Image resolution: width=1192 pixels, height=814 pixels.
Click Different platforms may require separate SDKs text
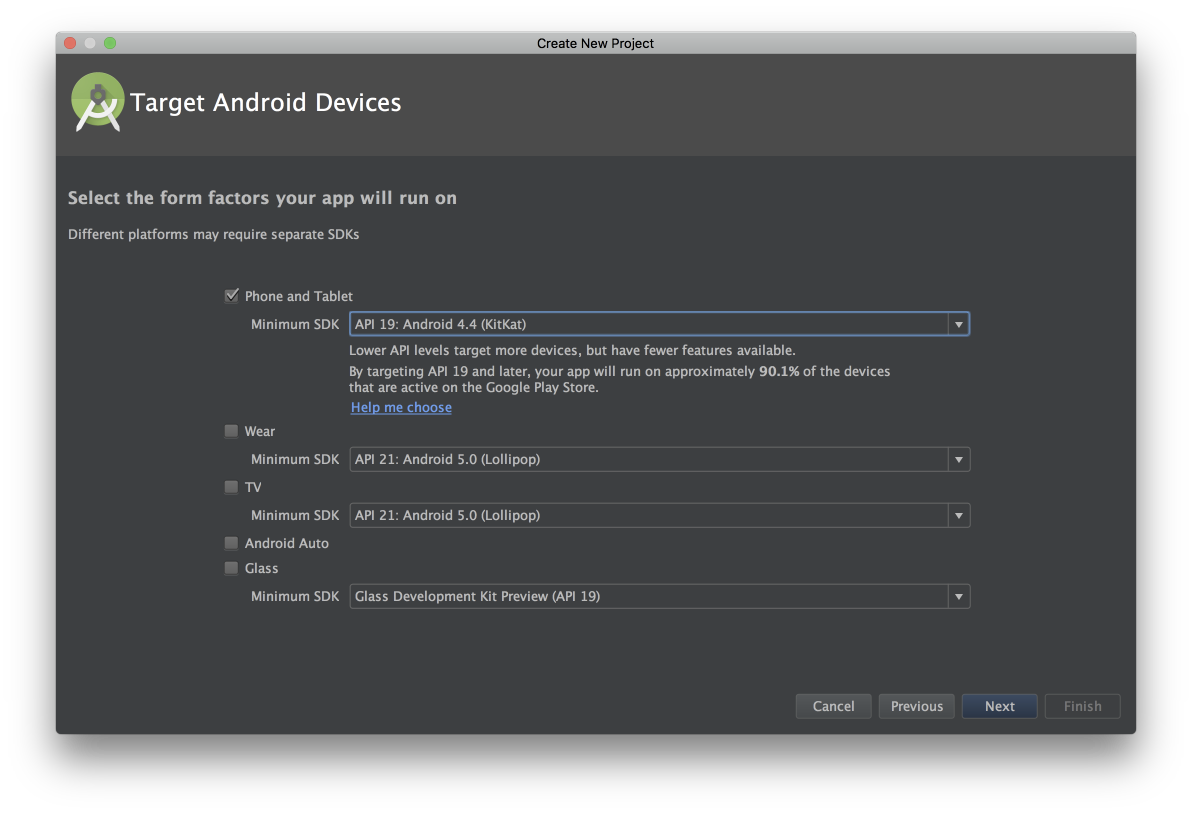tap(214, 234)
